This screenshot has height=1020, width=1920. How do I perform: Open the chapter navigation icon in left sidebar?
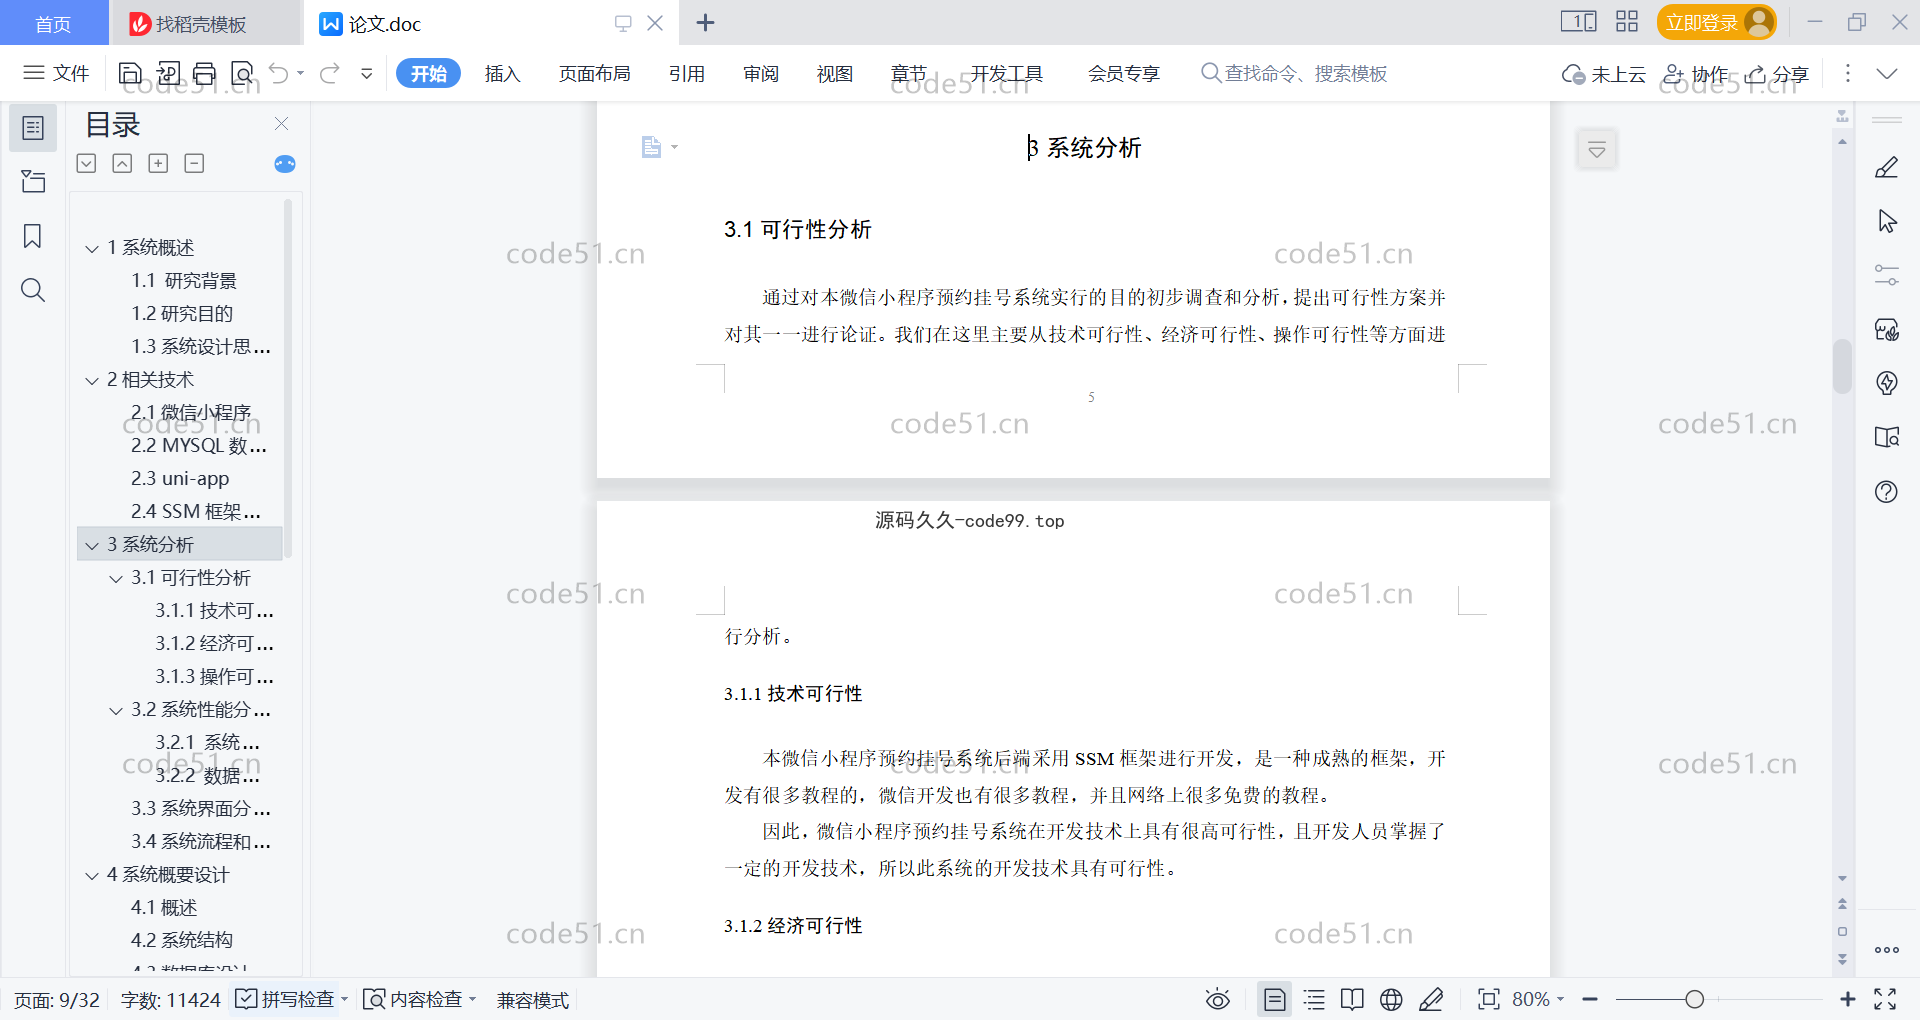click(x=33, y=181)
